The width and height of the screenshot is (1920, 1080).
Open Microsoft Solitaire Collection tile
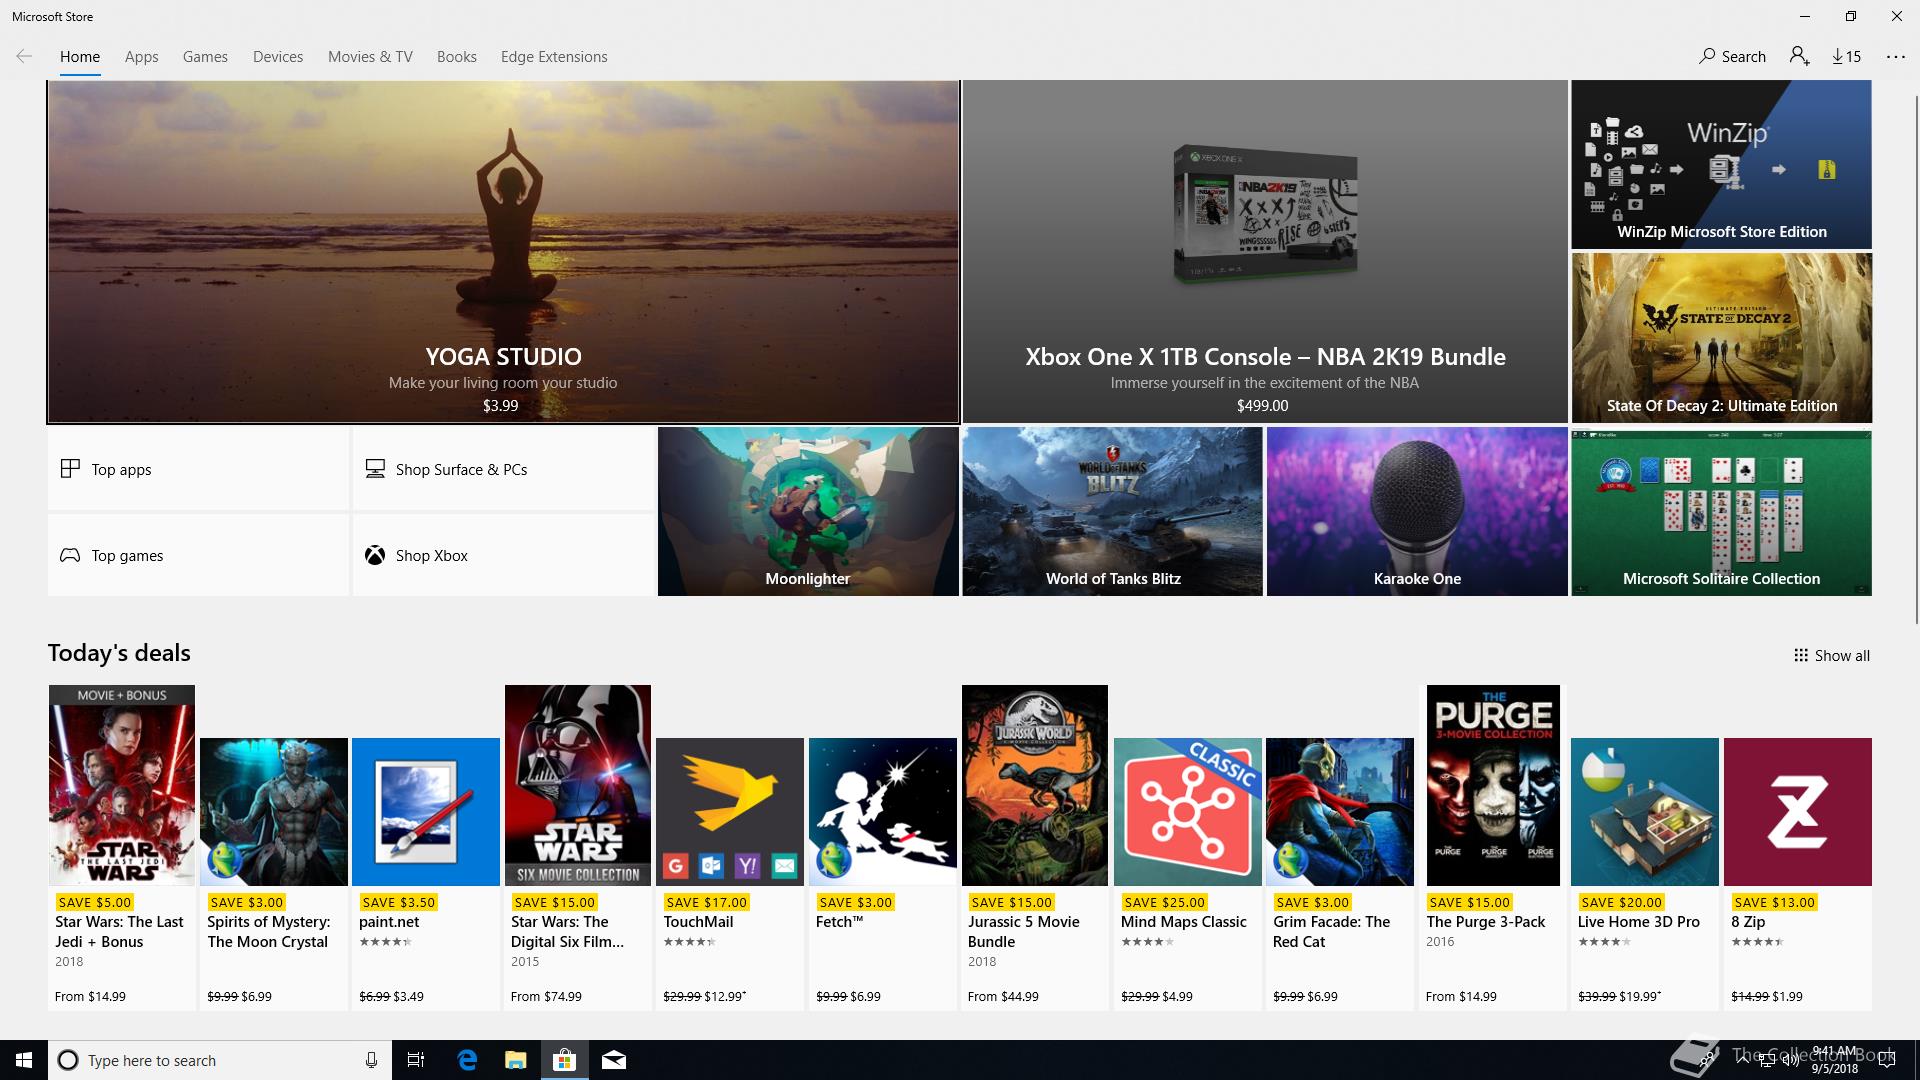[x=1721, y=512]
